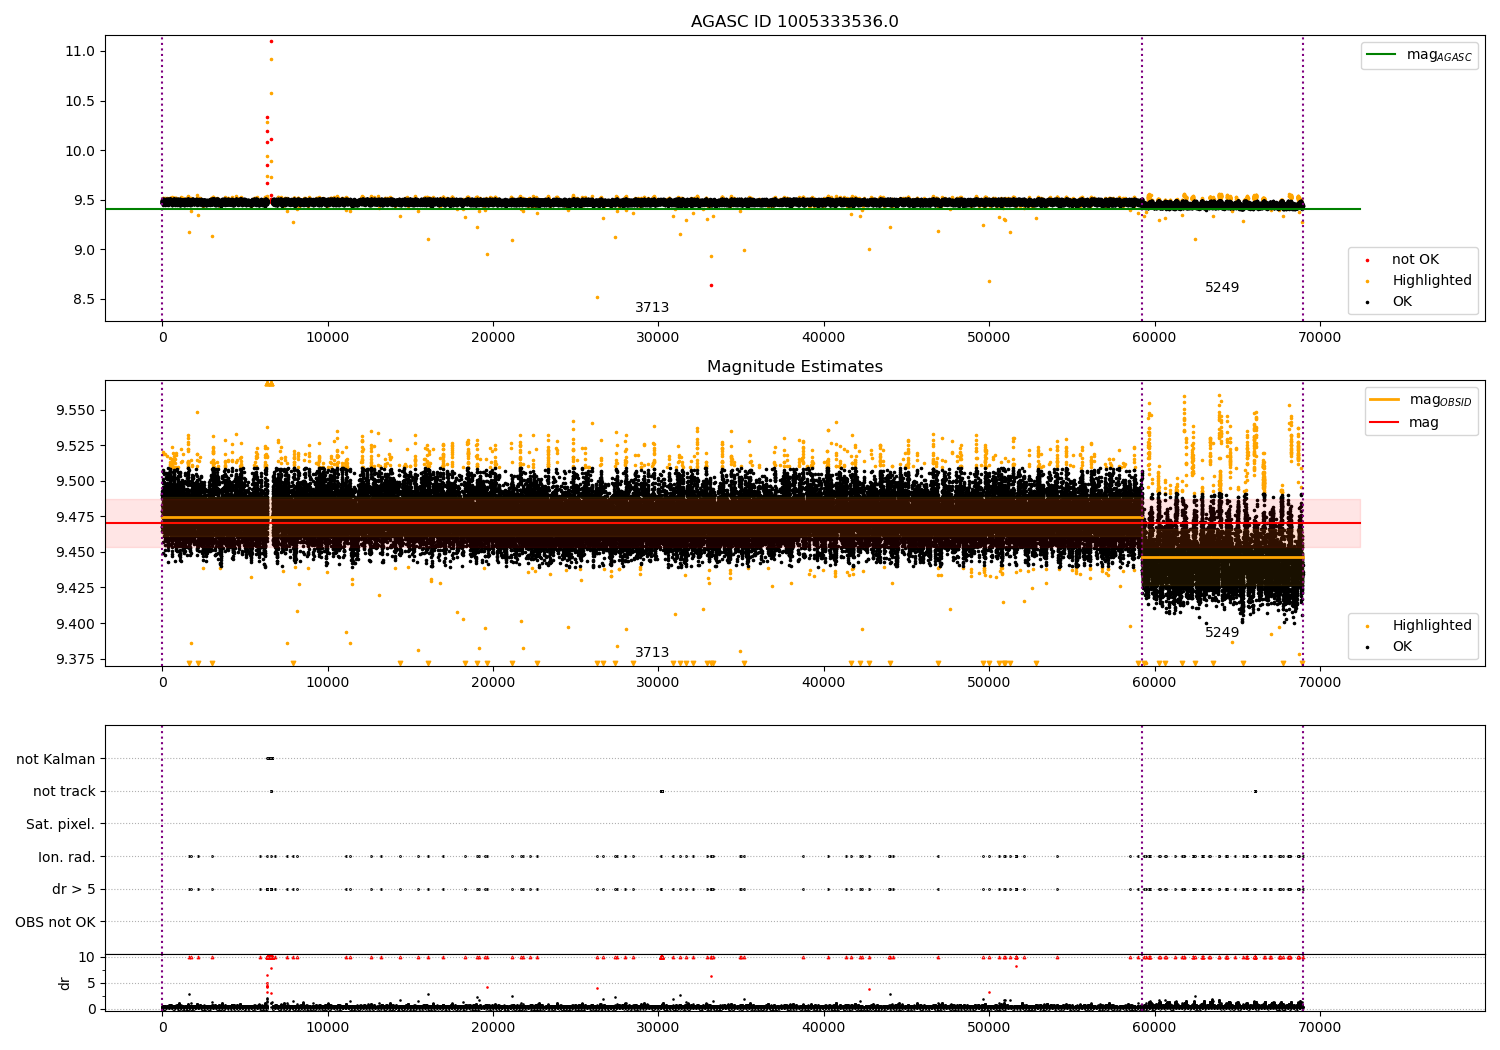Select the 9.400 y-axis tick label
This screenshot has width=1500, height=1050.
coord(74,624)
